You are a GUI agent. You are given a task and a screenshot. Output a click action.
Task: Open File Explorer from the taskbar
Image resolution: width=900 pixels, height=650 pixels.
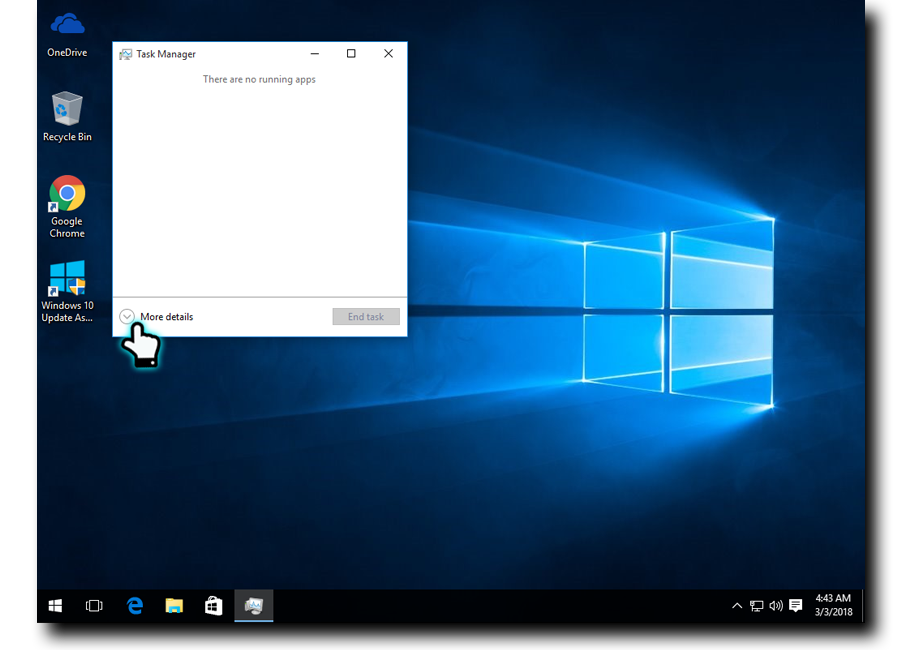174,606
